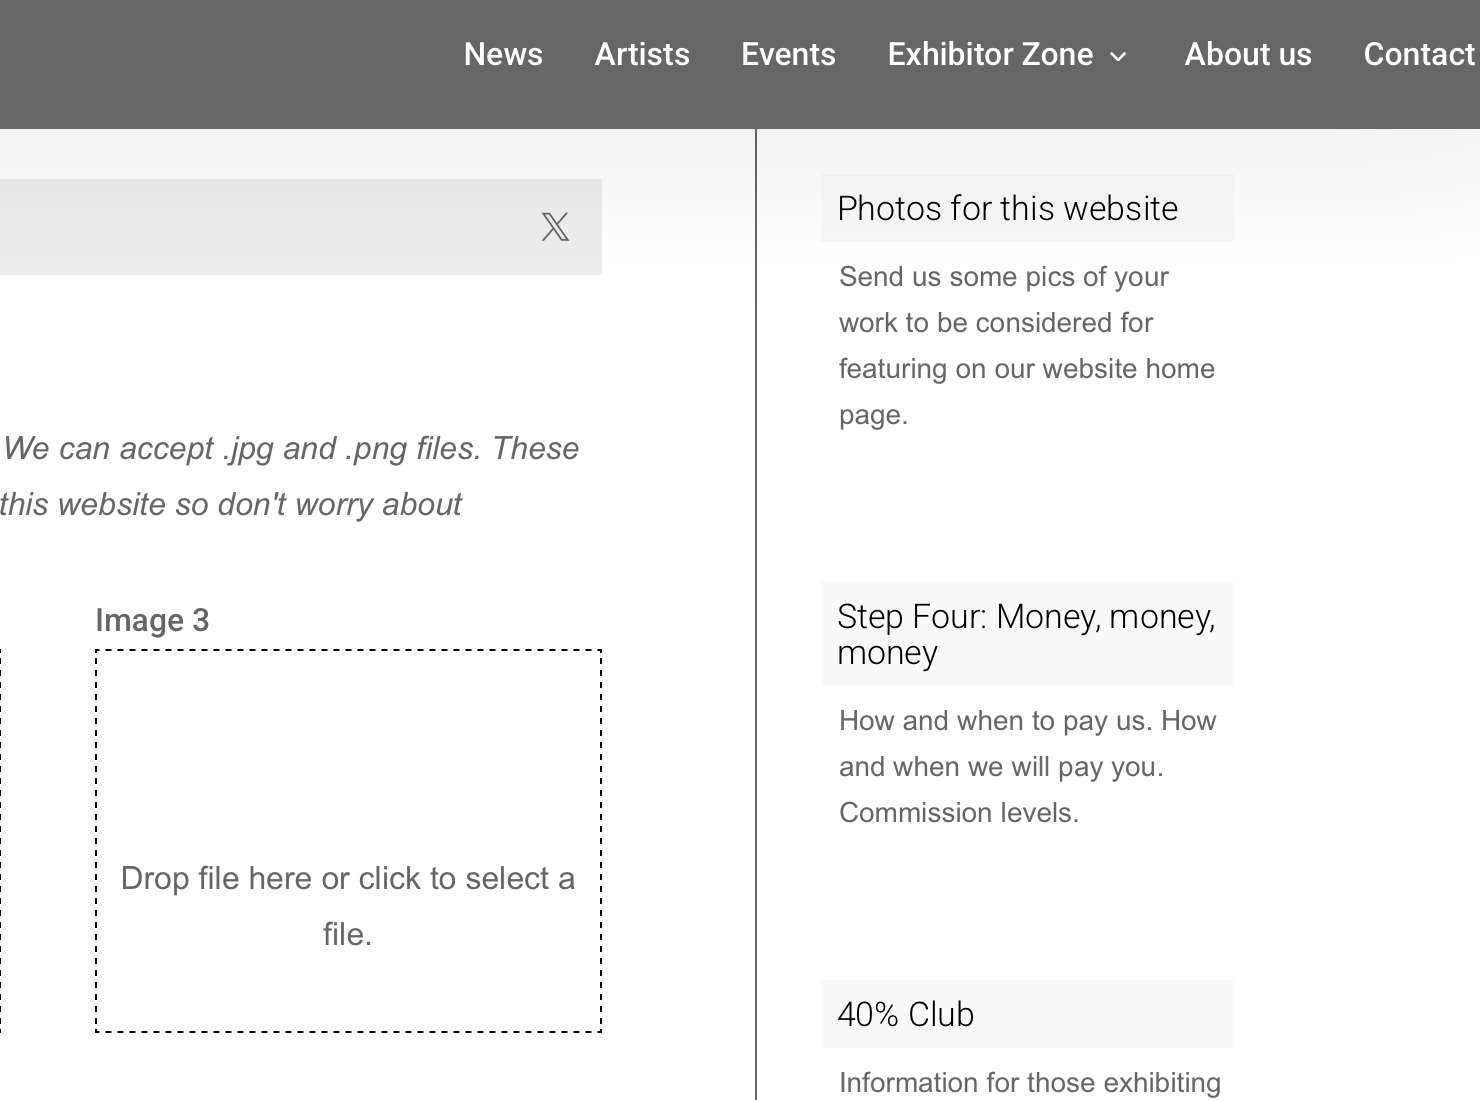Open the 40% Club heading link
The width and height of the screenshot is (1480, 1100).
(x=905, y=1014)
